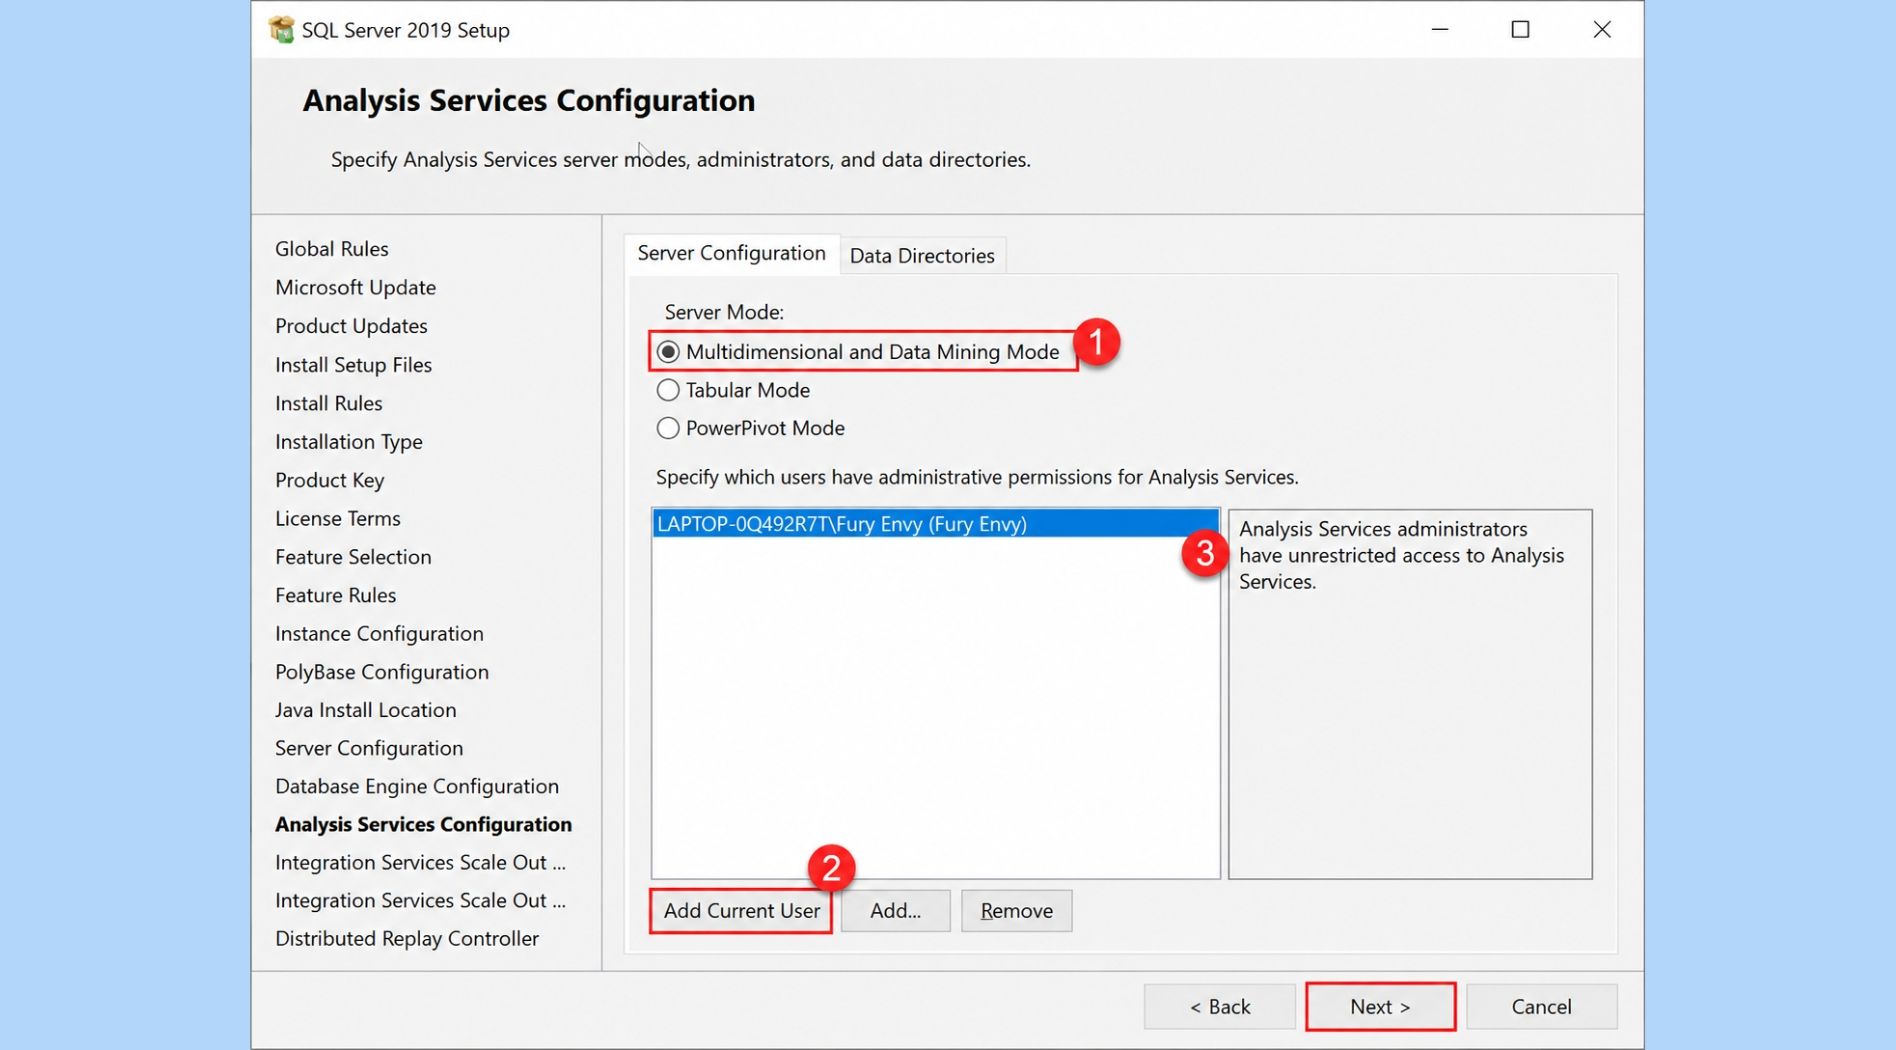The width and height of the screenshot is (1896, 1050).
Task: Minimize the SQL Server Setup window
Action: (1440, 30)
